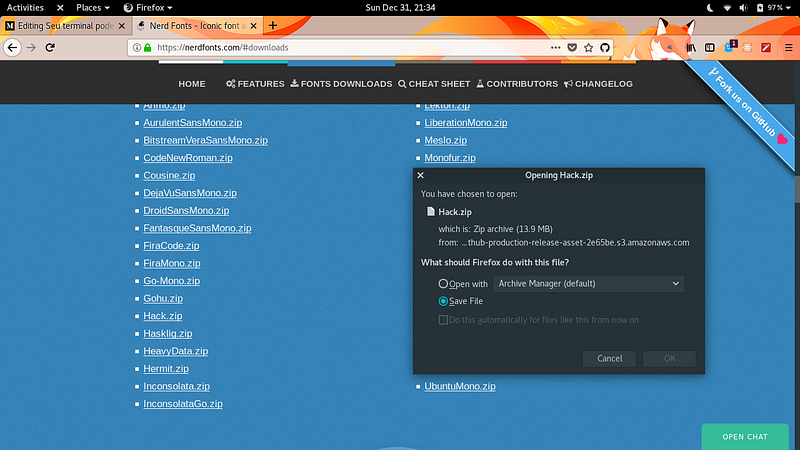Click the night light moon icon
This screenshot has height=450, width=800.
pyautogui.click(x=710, y=8)
